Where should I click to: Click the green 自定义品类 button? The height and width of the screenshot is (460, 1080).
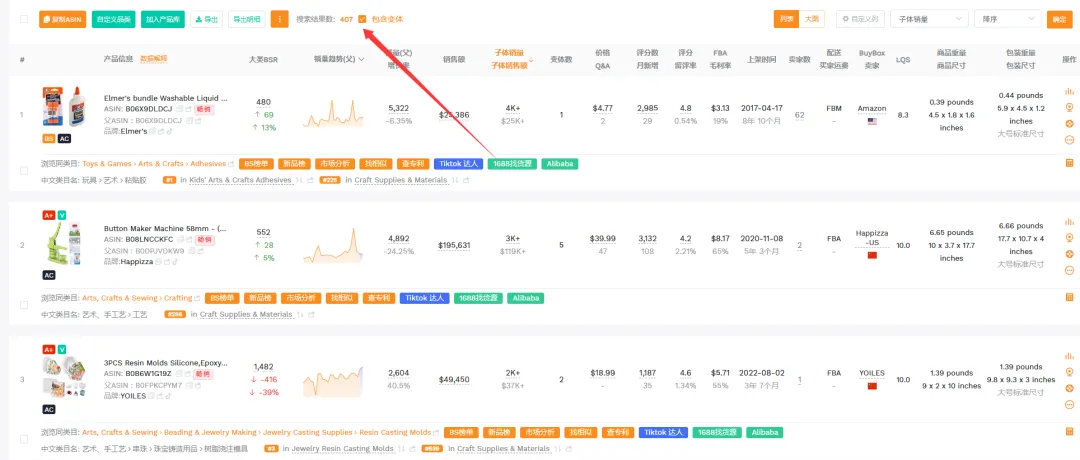(x=114, y=19)
